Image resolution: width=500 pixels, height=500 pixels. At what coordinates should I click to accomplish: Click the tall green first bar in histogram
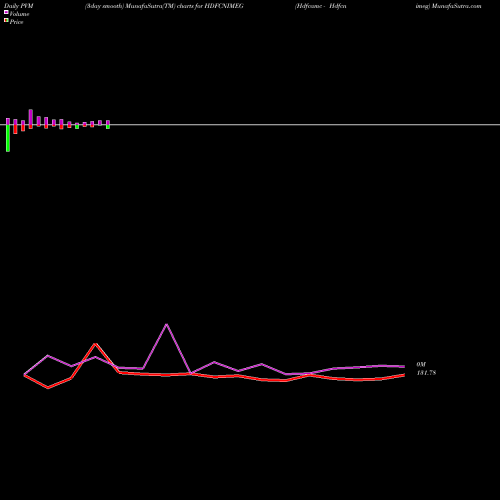tap(8, 138)
